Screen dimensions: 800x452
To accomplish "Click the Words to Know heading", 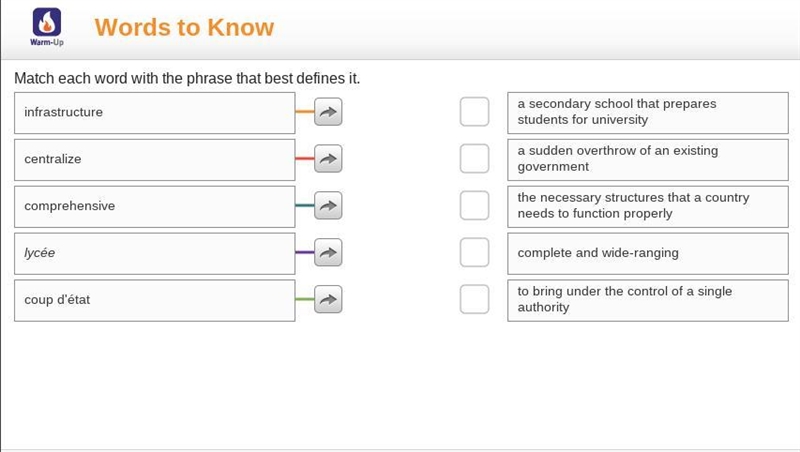I will coord(184,27).
